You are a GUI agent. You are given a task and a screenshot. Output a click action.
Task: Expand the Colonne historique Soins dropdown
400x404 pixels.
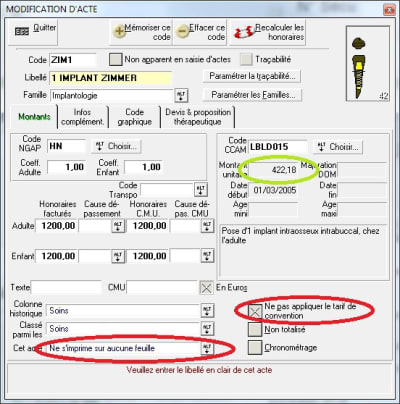(207, 311)
